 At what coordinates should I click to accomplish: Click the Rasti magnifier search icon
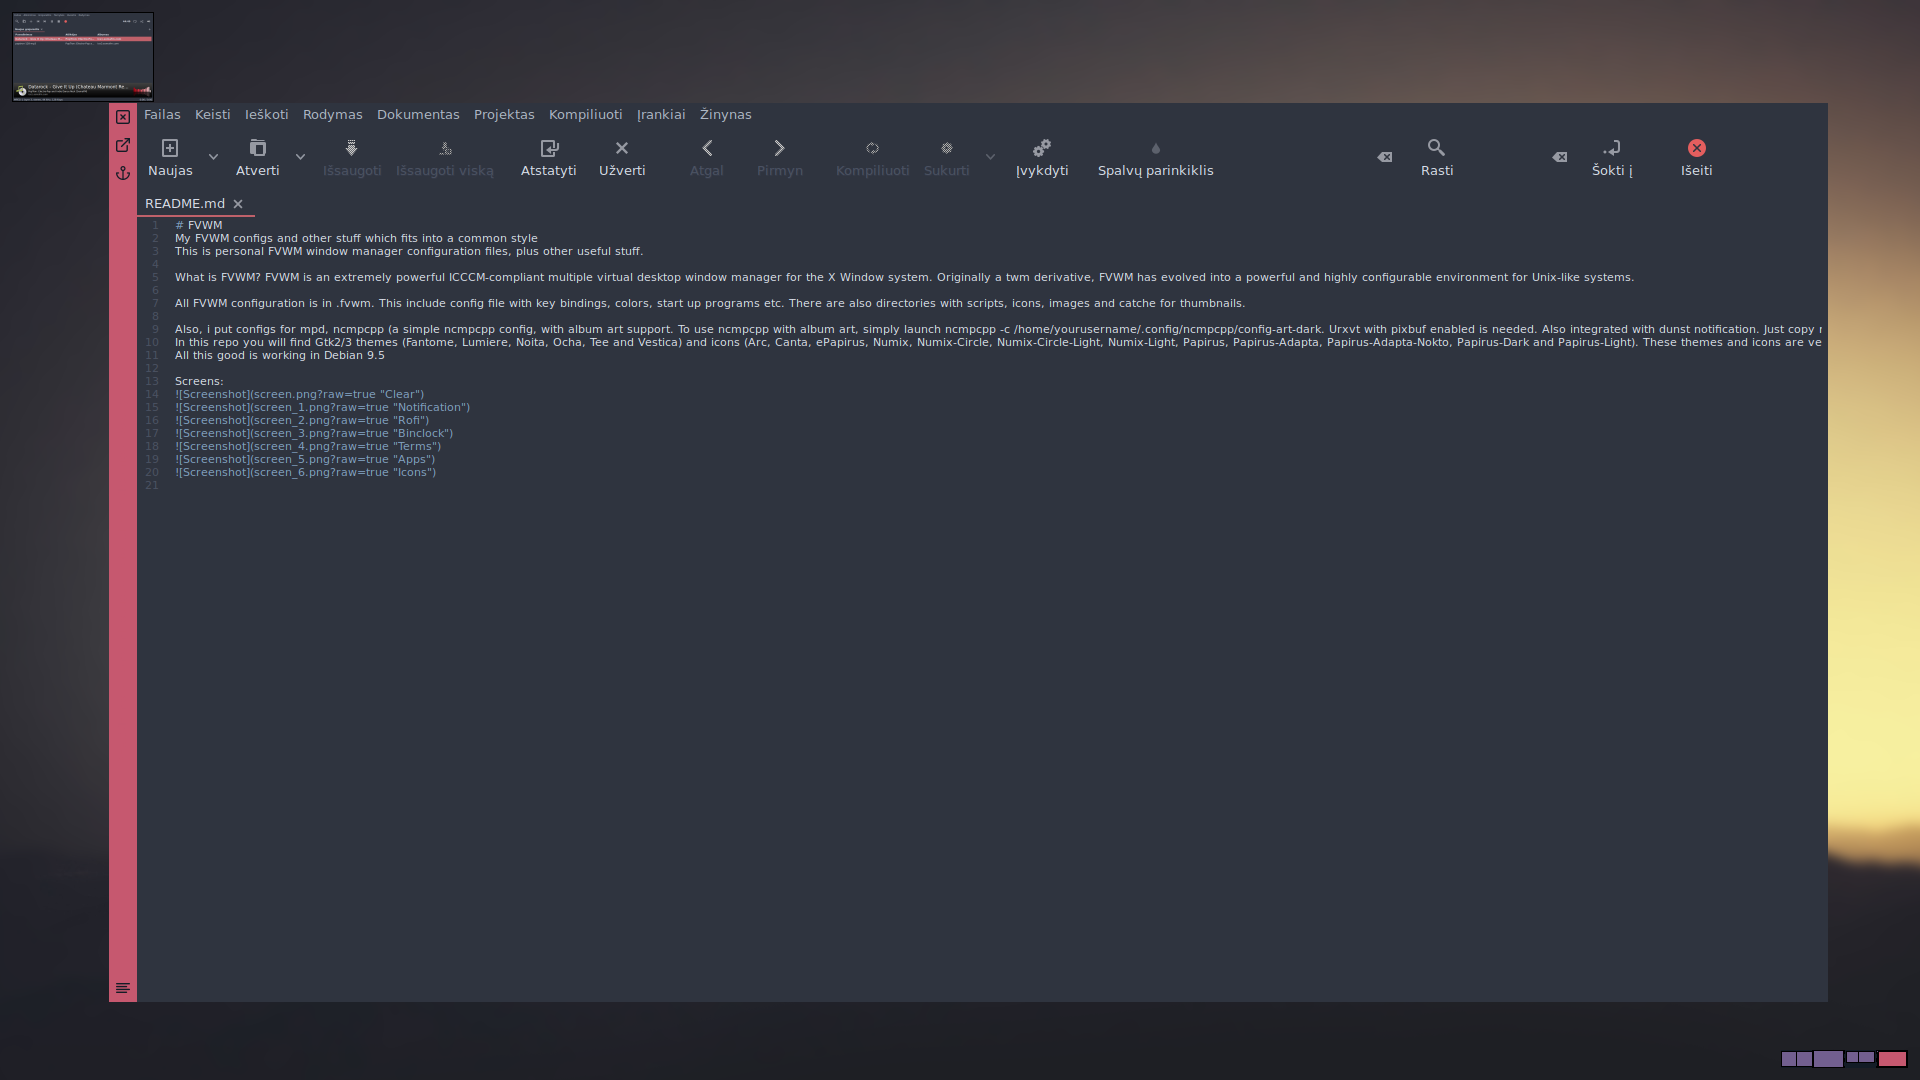point(1436,148)
